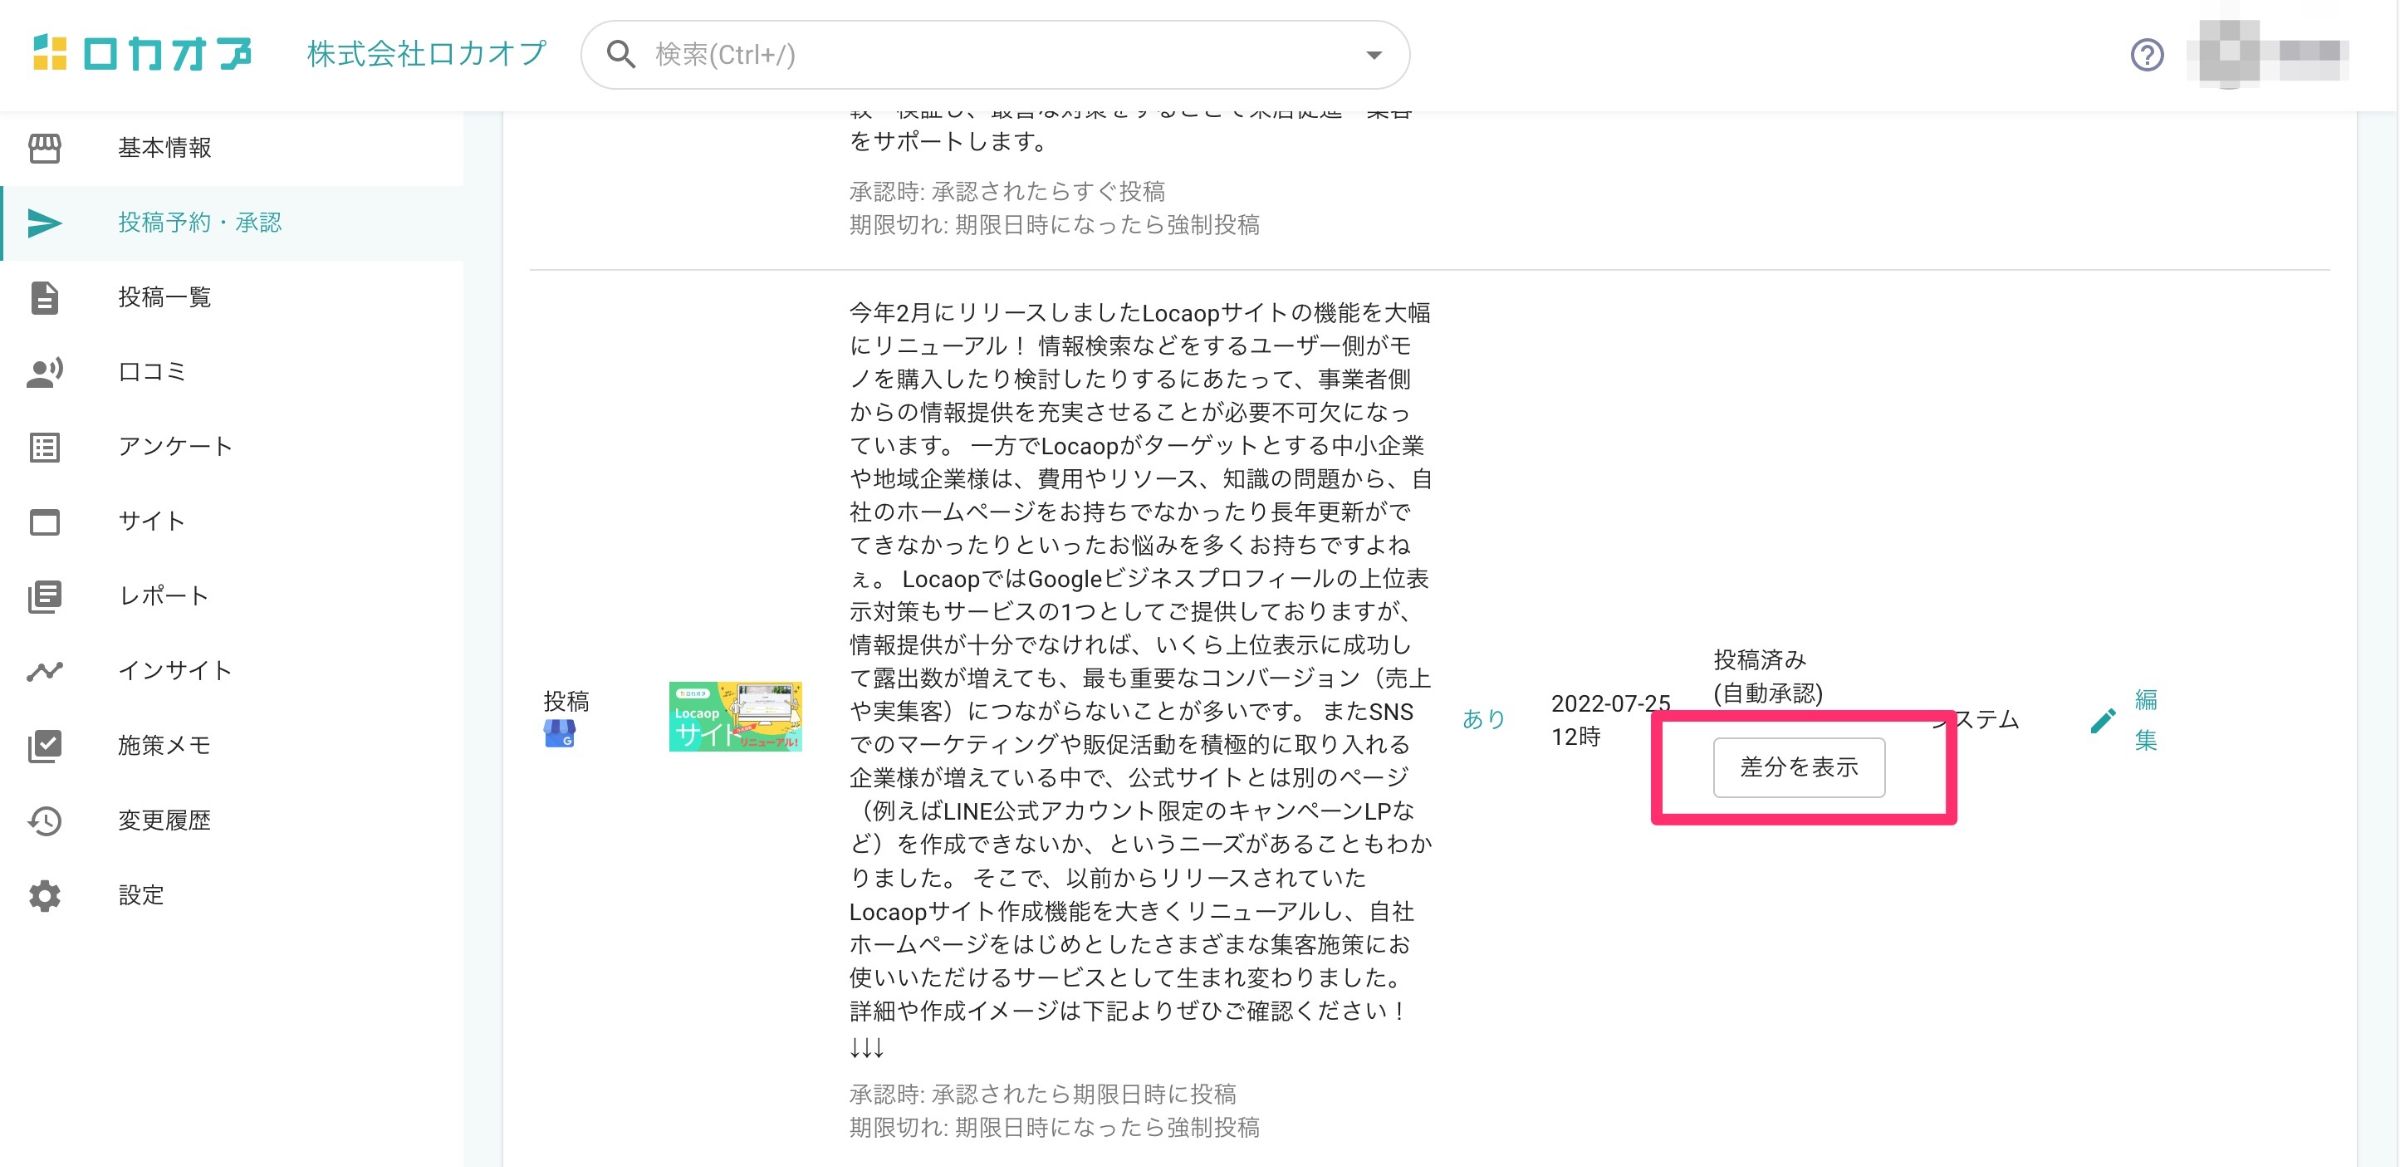Click the window icon for サイト
The height and width of the screenshot is (1167, 2400).
pos(44,522)
